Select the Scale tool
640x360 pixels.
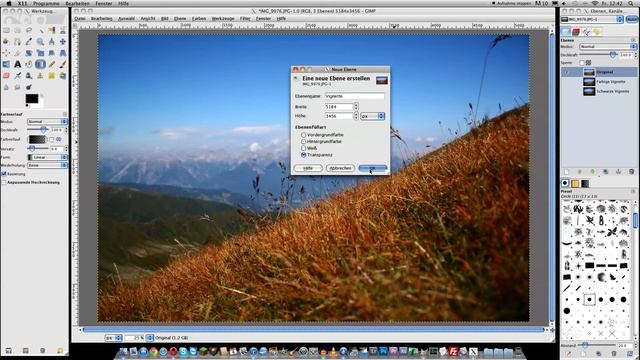40,53
